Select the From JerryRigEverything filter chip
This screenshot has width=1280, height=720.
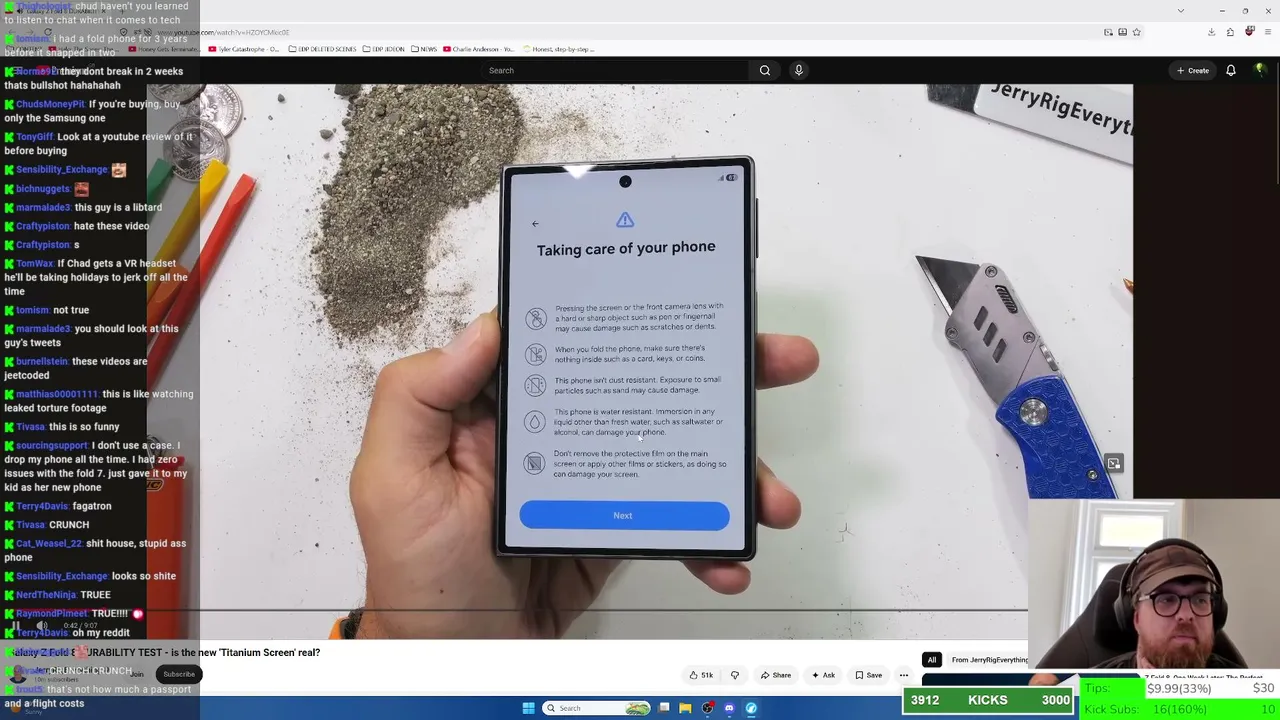pyautogui.click(x=989, y=660)
